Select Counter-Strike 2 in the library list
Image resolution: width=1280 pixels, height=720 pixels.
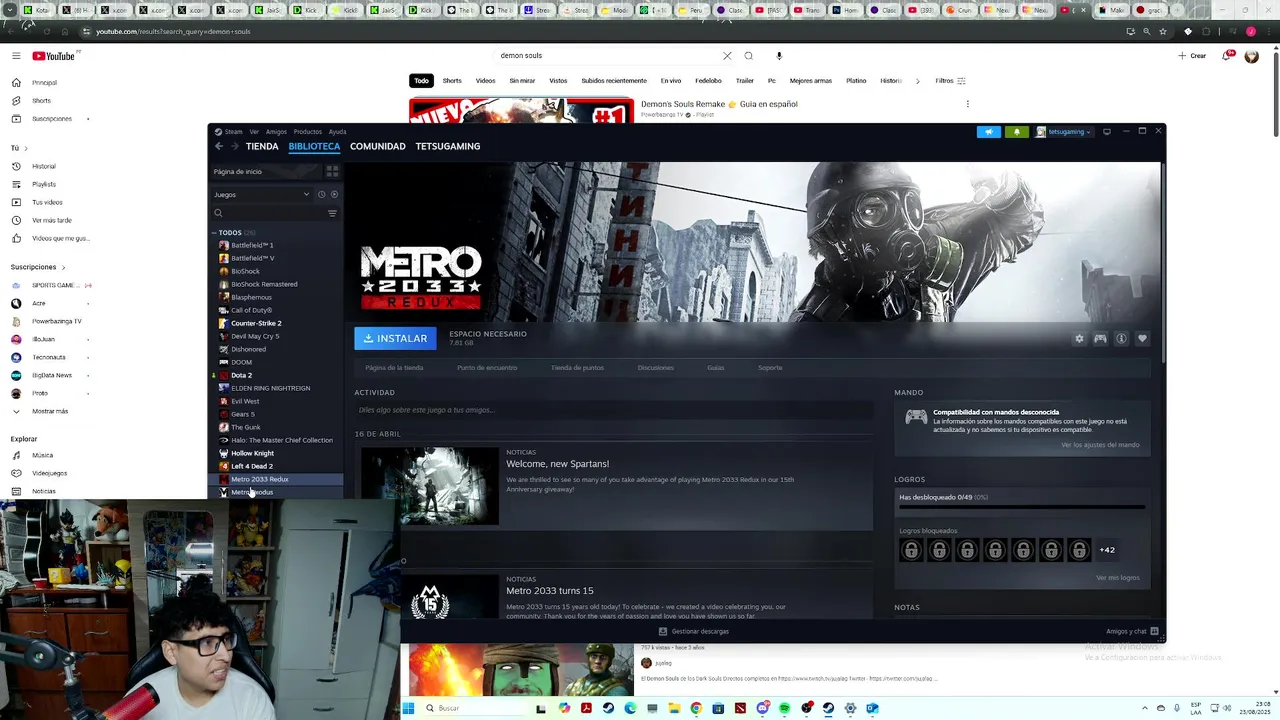coord(256,323)
